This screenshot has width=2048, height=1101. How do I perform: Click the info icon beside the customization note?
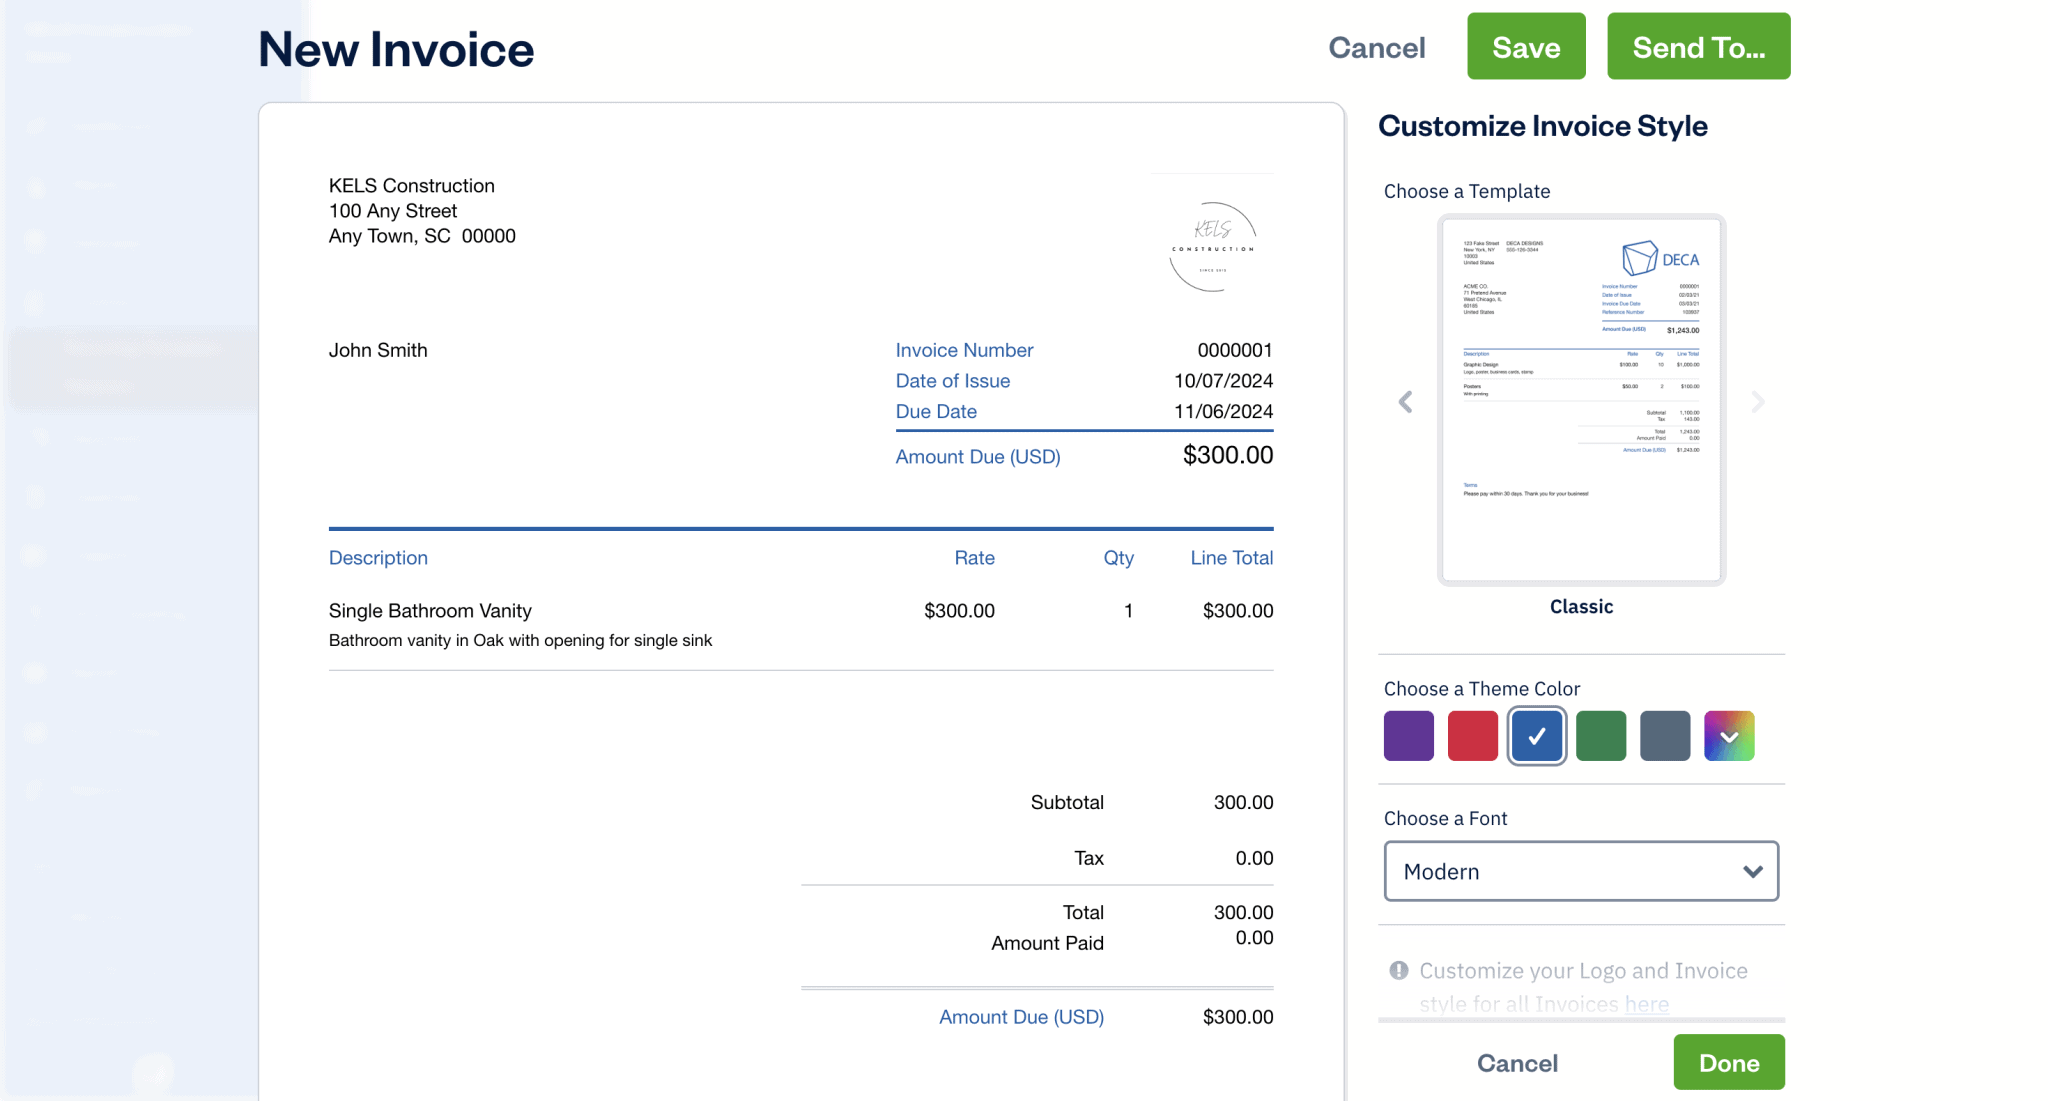point(1397,970)
